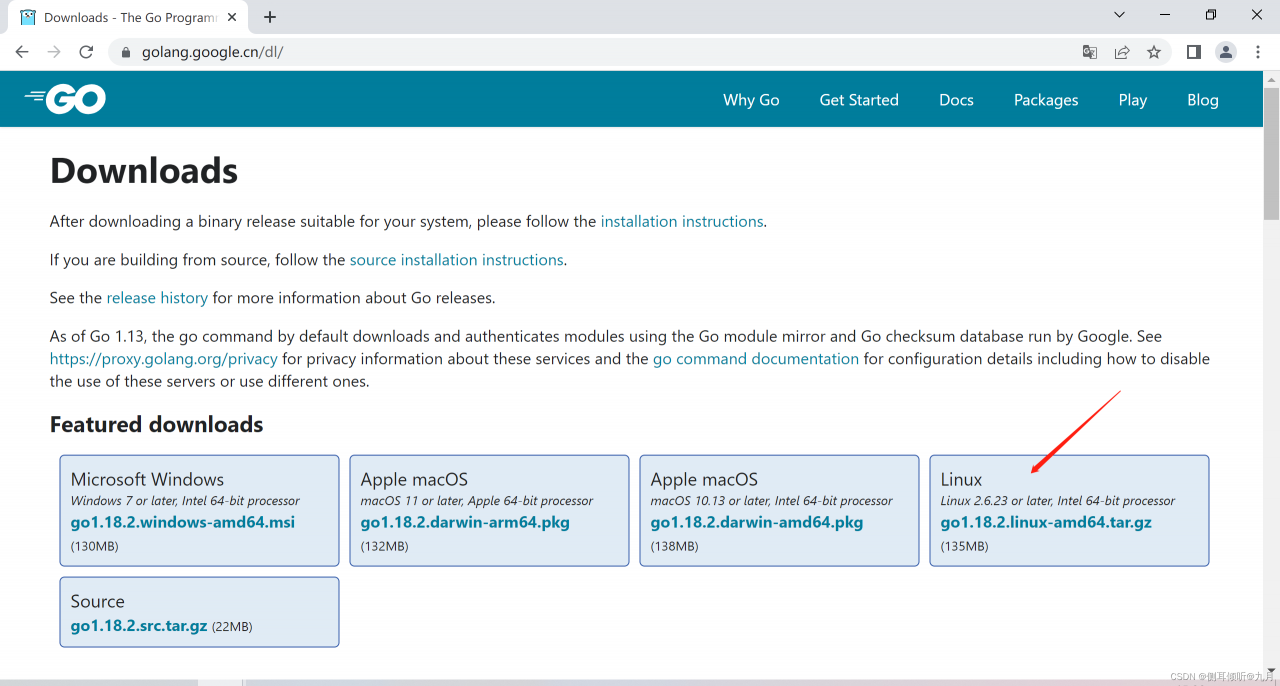This screenshot has width=1280, height=686.
Task: Reload the page with refresh icon
Action: click(86, 52)
